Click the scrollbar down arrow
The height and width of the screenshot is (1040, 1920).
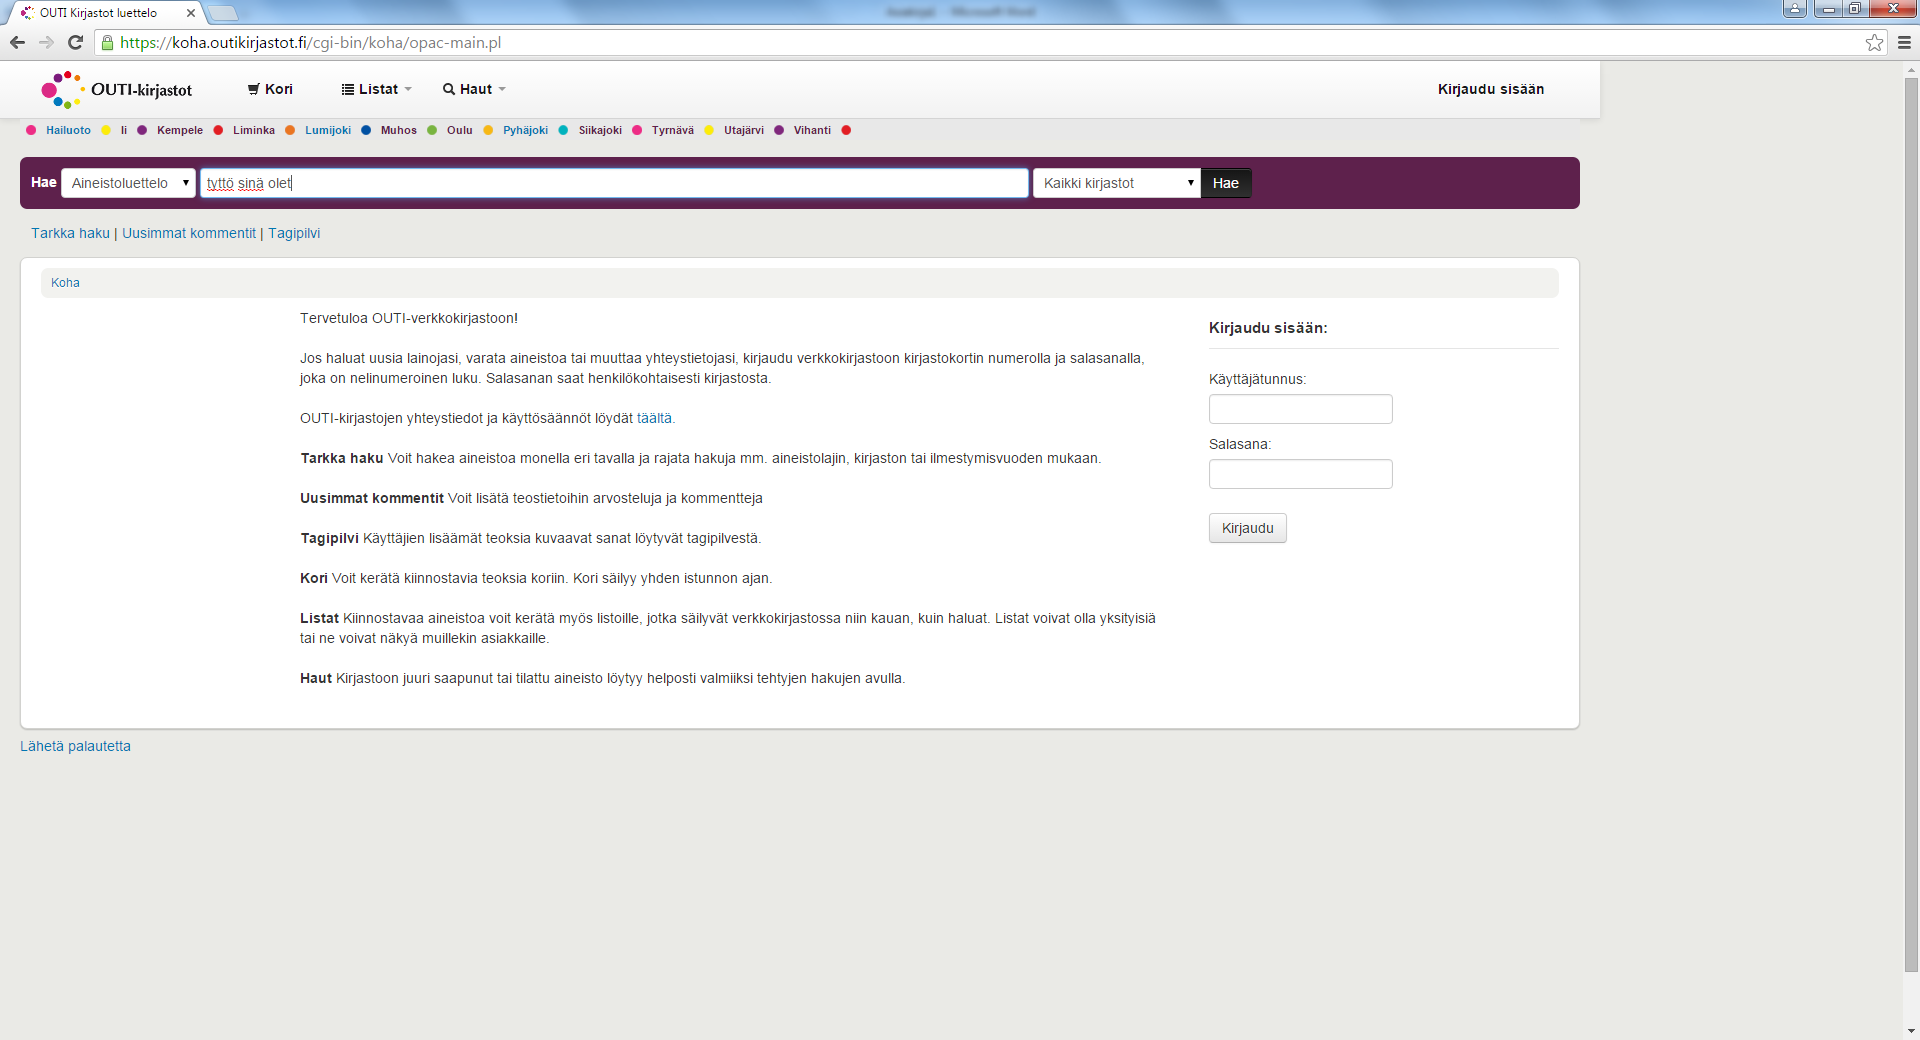point(1911,1030)
